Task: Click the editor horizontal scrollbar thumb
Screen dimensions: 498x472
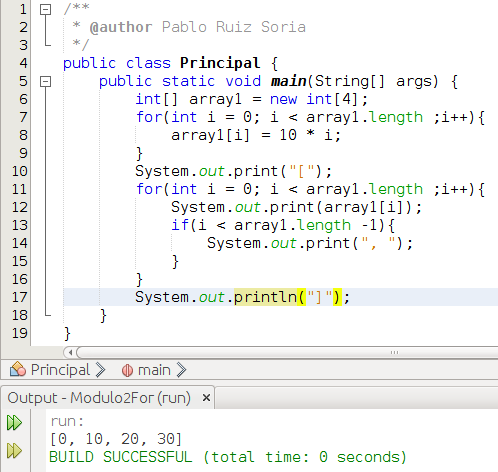Action: pos(287,352)
